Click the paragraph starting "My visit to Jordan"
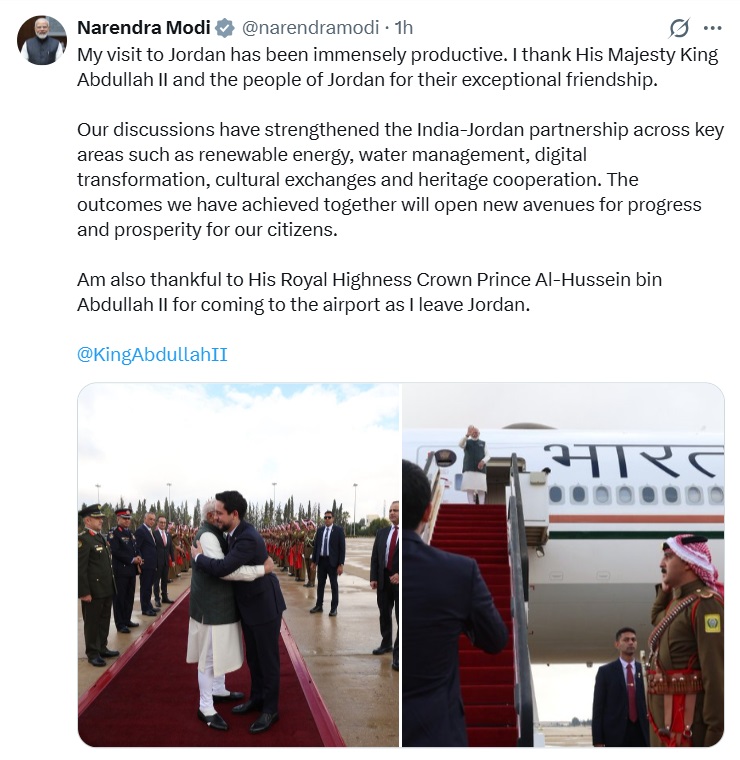This screenshot has height=760, width=740. tap(397, 67)
